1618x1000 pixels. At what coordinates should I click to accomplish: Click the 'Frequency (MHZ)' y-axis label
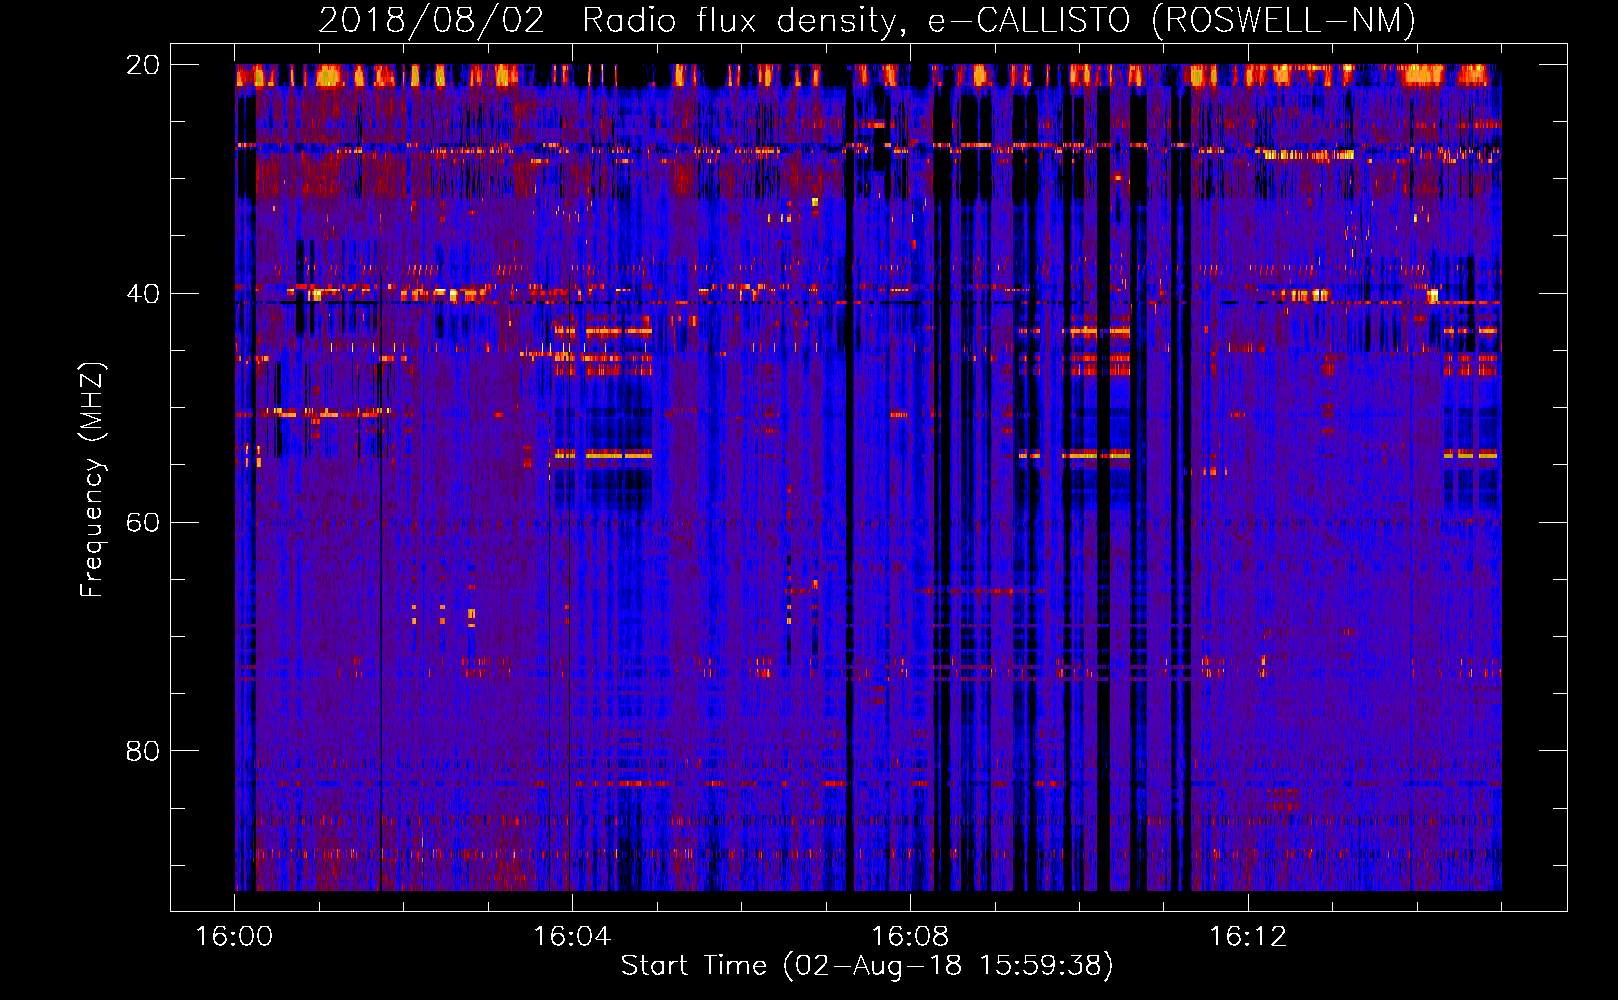point(92,479)
